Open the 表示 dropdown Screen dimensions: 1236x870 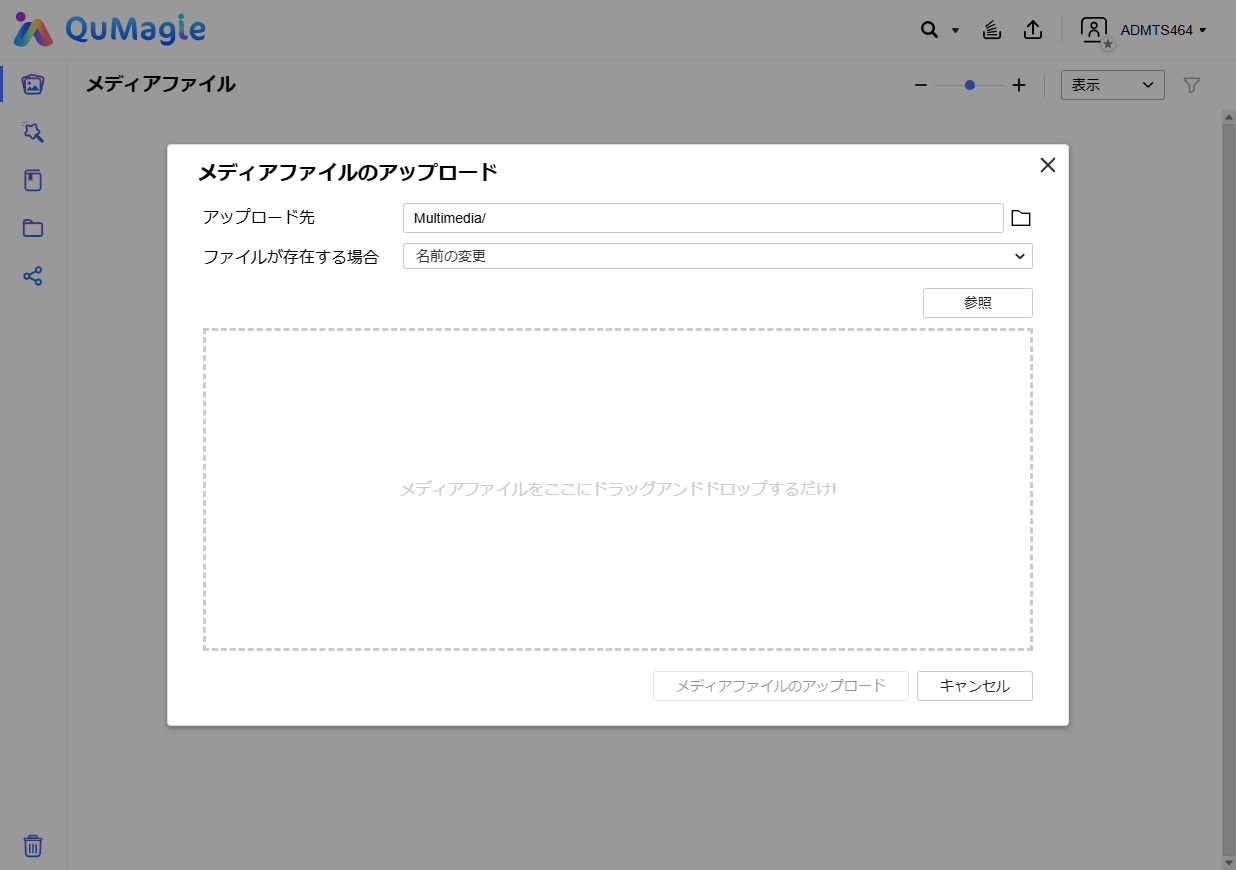(1112, 85)
